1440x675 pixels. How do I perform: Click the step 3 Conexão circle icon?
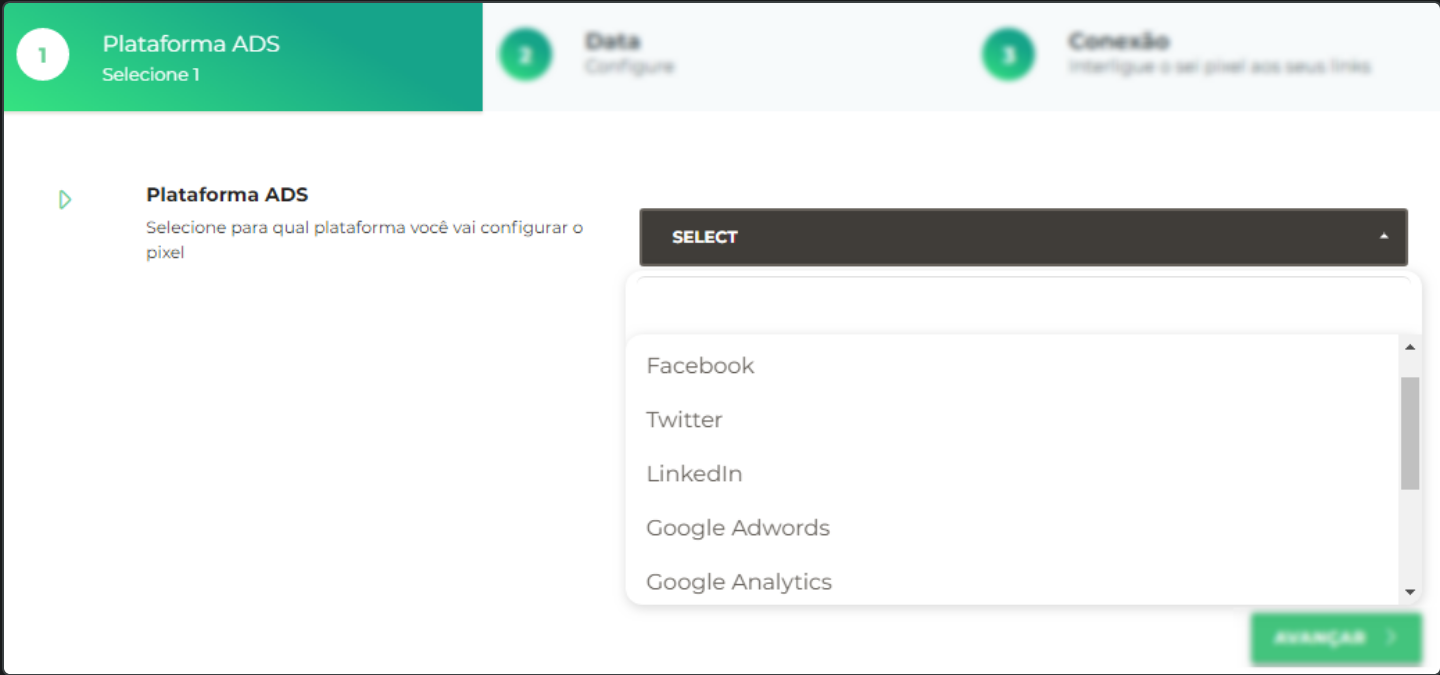[1008, 55]
